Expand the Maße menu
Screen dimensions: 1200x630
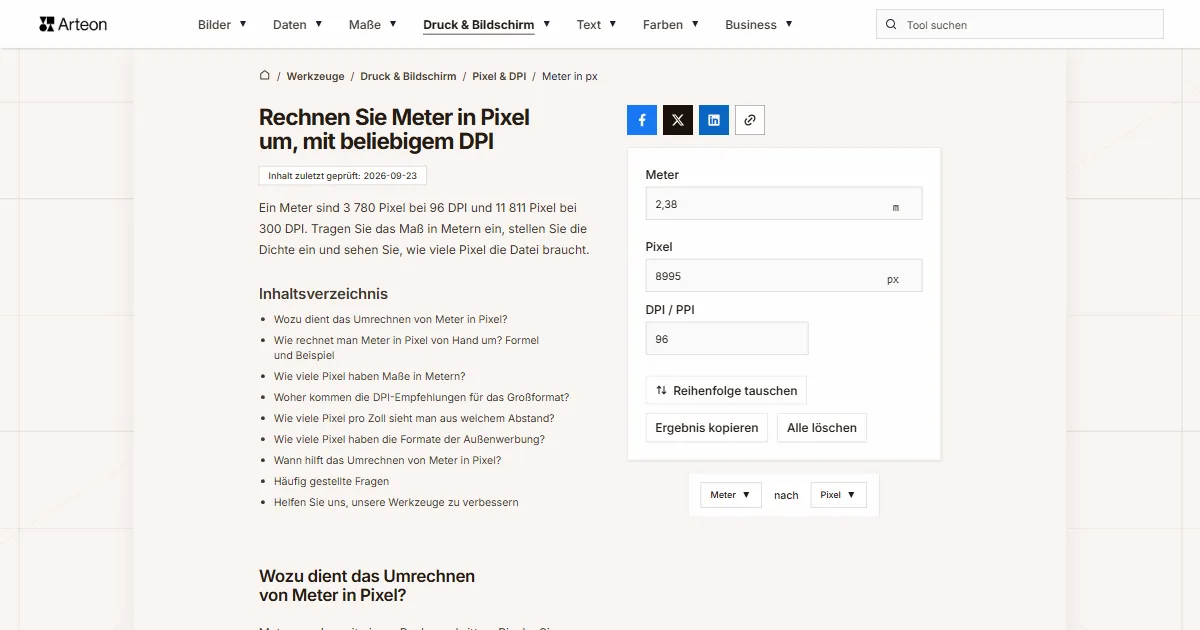pyautogui.click(x=373, y=25)
